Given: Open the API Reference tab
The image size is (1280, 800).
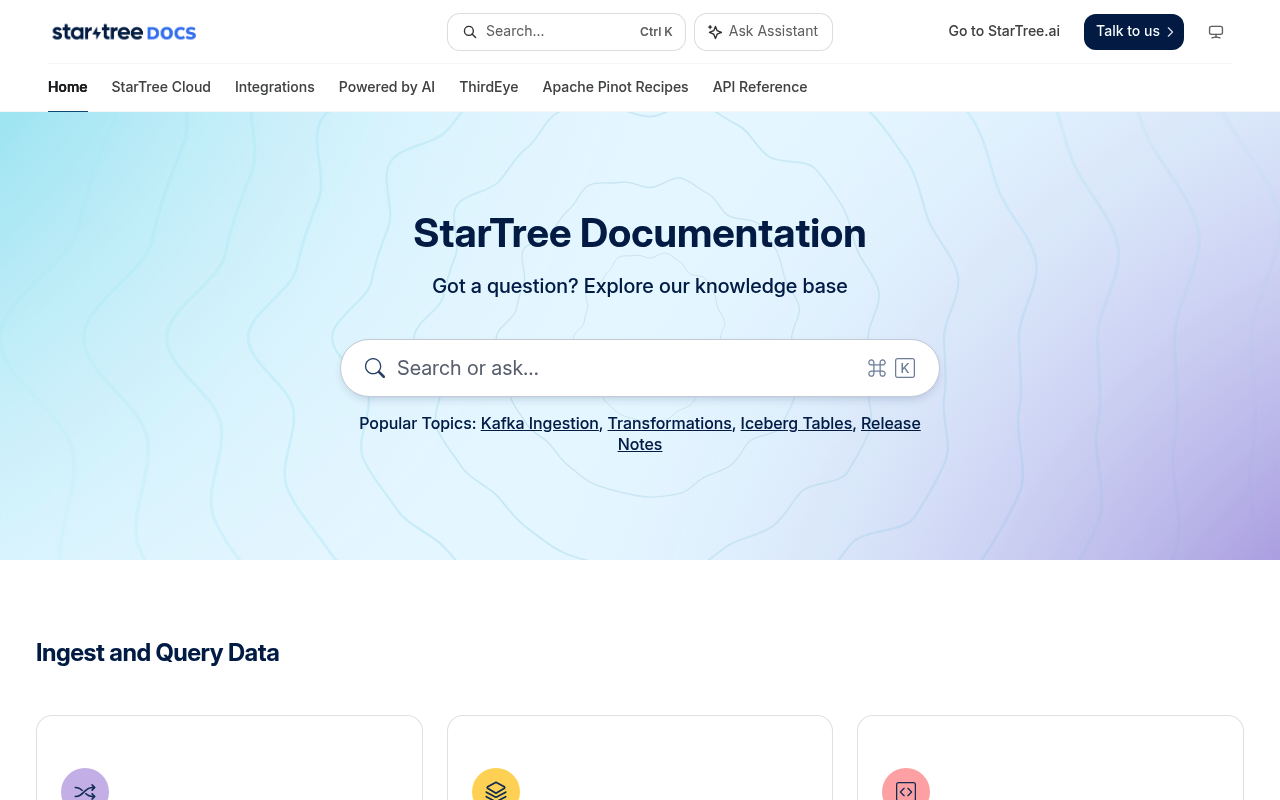Looking at the screenshot, I should tap(760, 87).
